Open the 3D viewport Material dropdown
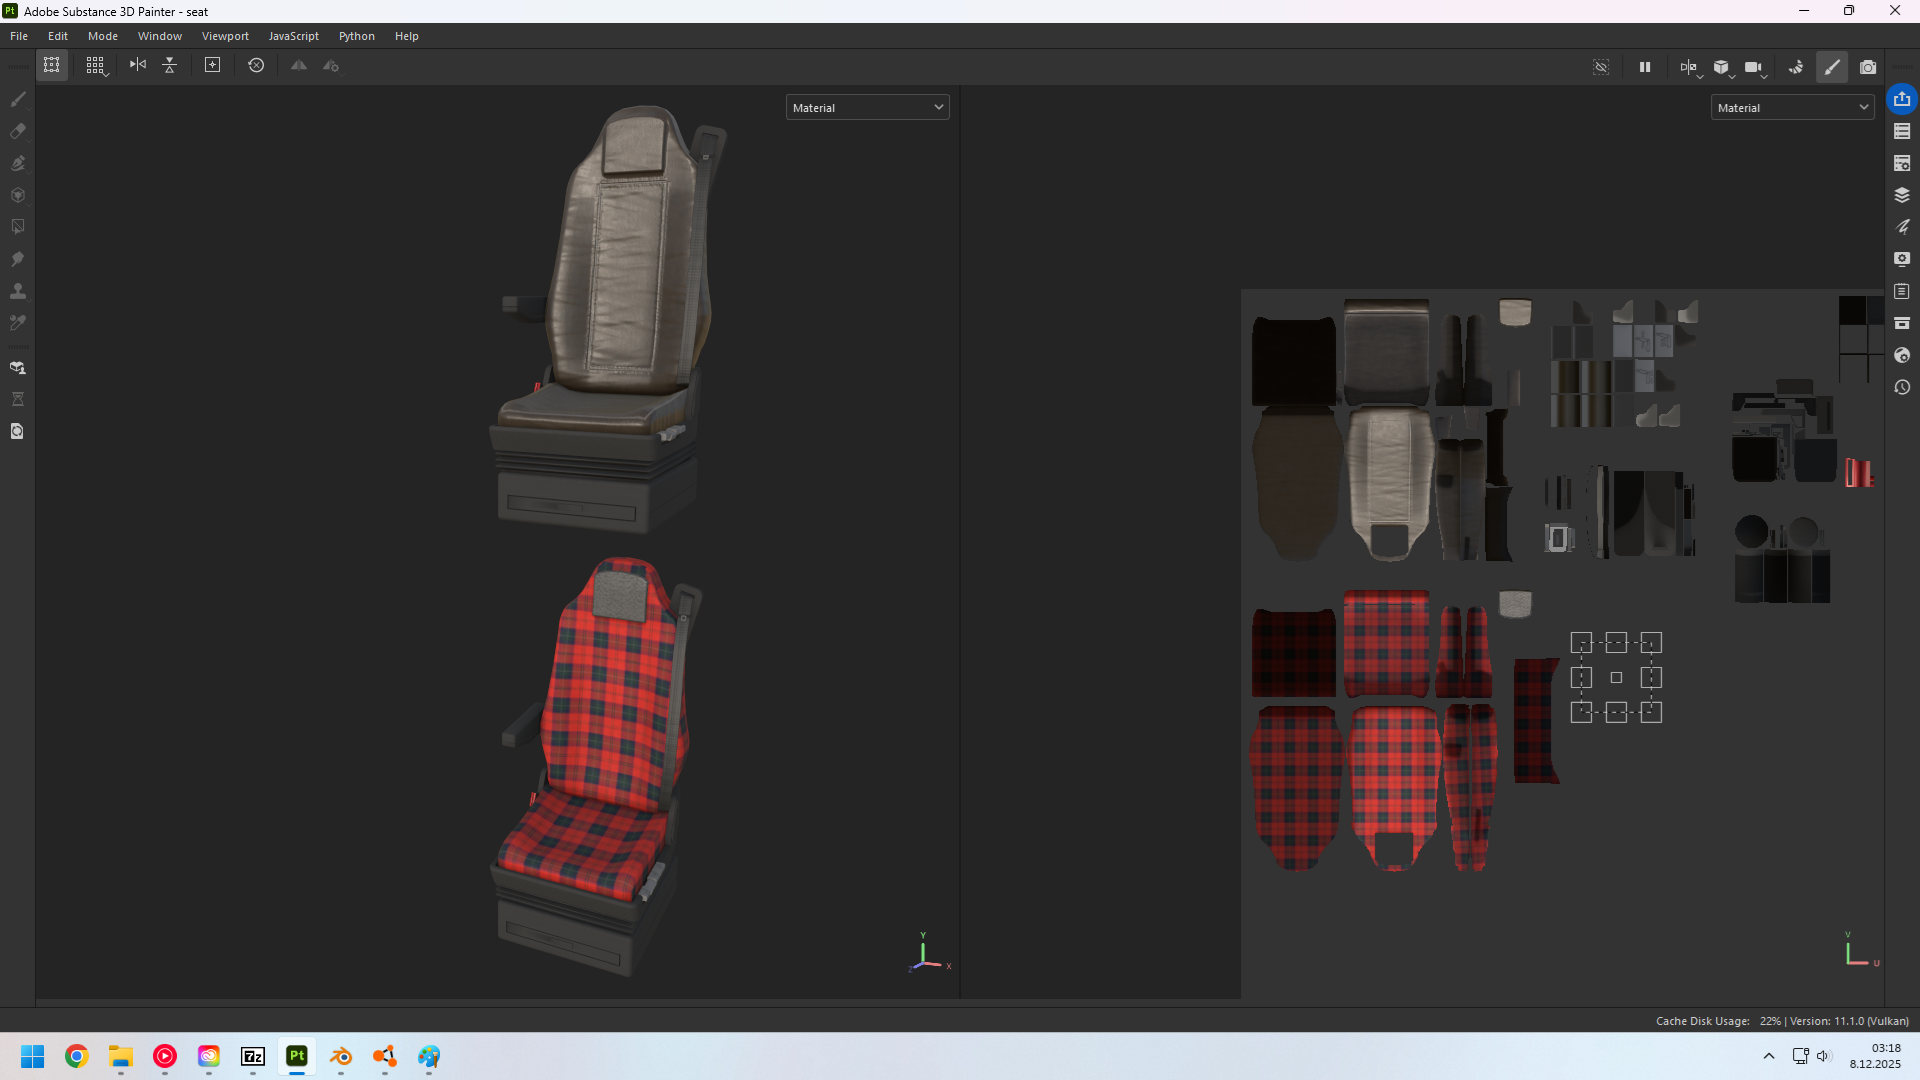The image size is (1920, 1080). [x=867, y=108]
